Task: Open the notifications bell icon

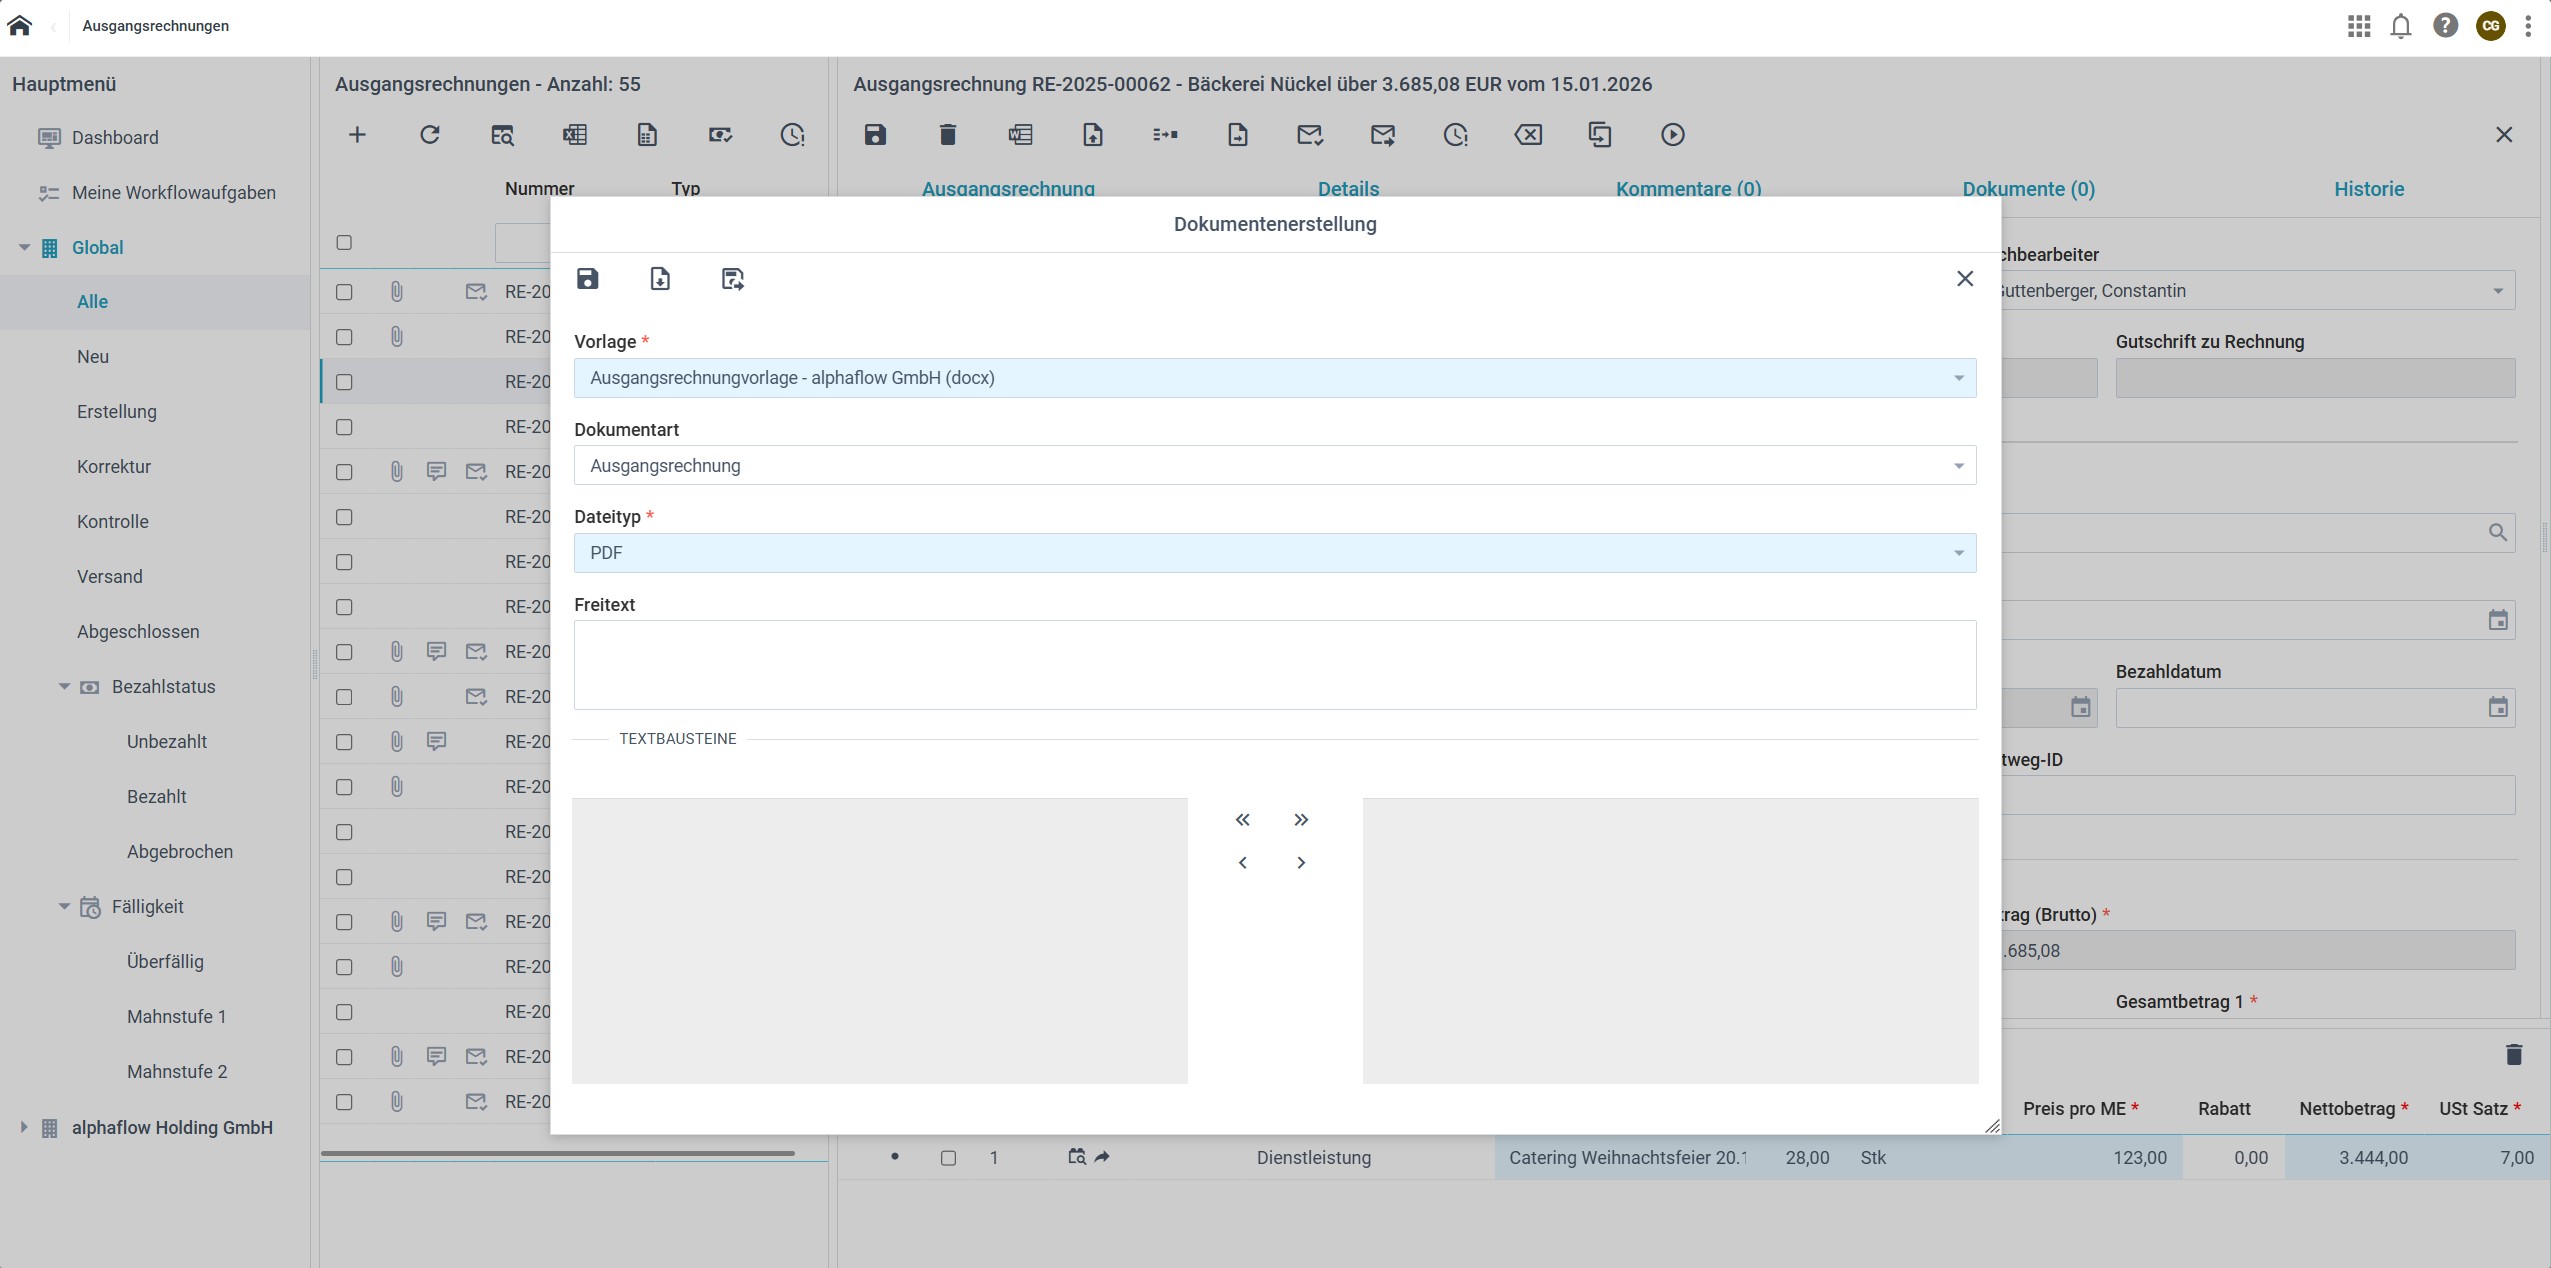Action: [x=2400, y=26]
